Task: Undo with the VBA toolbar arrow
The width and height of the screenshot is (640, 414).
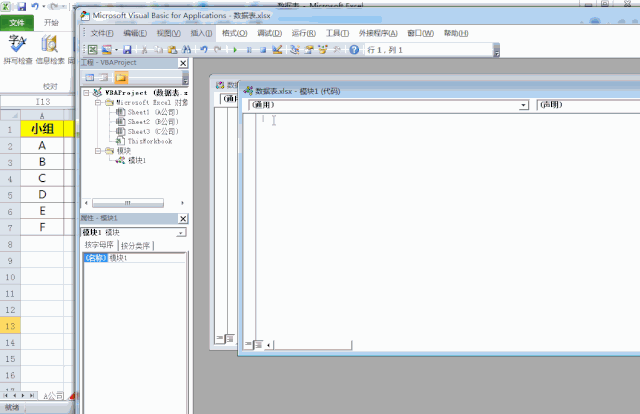Action: tap(204, 50)
